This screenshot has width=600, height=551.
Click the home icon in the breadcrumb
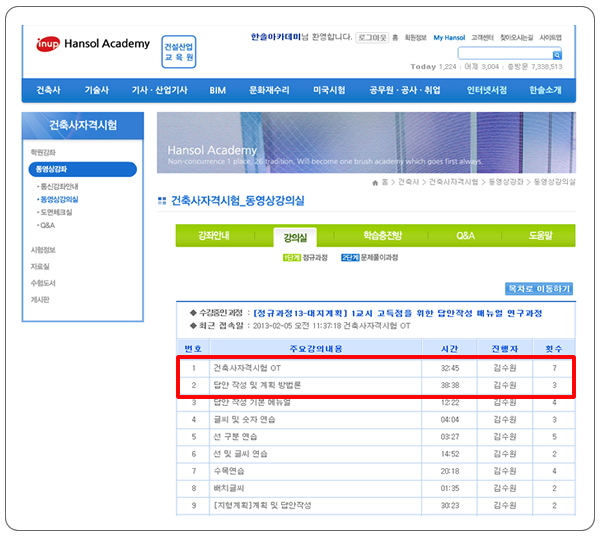(x=375, y=183)
